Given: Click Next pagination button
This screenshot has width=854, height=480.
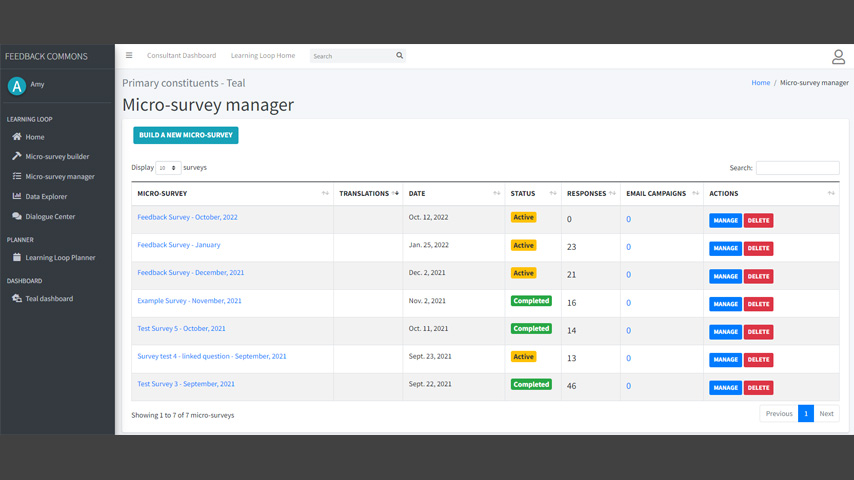Looking at the screenshot, I should pyautogui.click(x=826, y=414).
